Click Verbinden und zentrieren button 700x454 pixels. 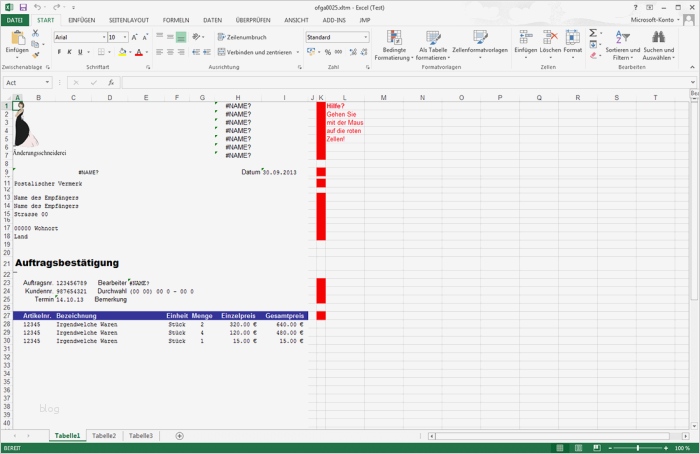255,52
